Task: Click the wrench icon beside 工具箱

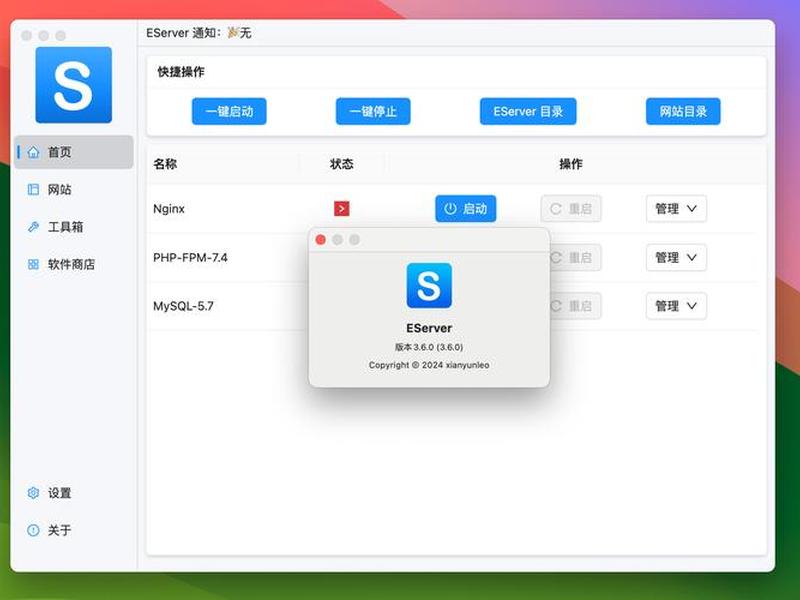Action: pos(33,227)
